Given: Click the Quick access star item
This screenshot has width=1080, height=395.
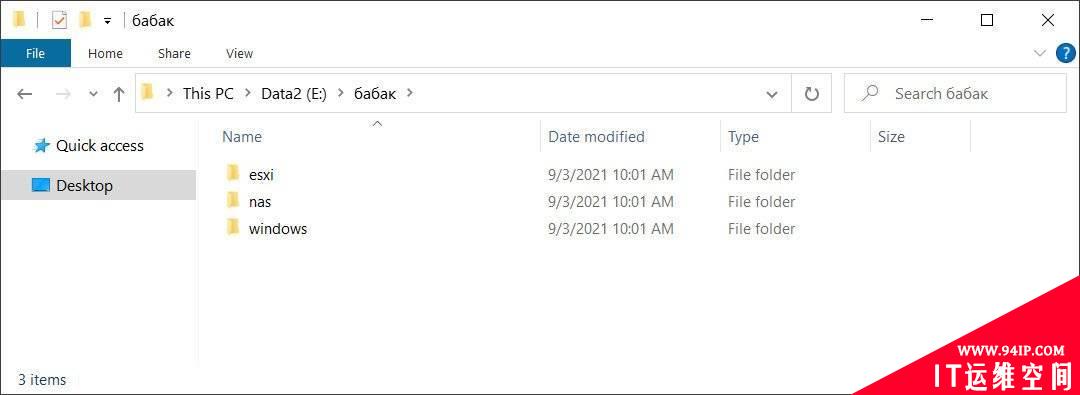Looking at the screenshot, I should point(89,145).
